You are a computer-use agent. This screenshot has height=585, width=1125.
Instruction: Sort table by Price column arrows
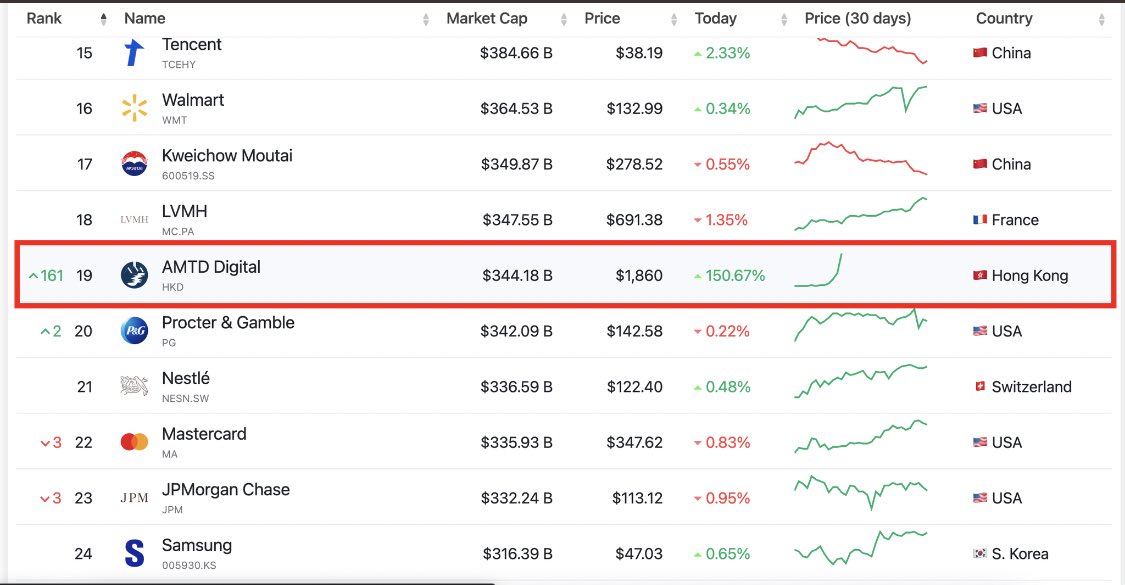(673, 19)
